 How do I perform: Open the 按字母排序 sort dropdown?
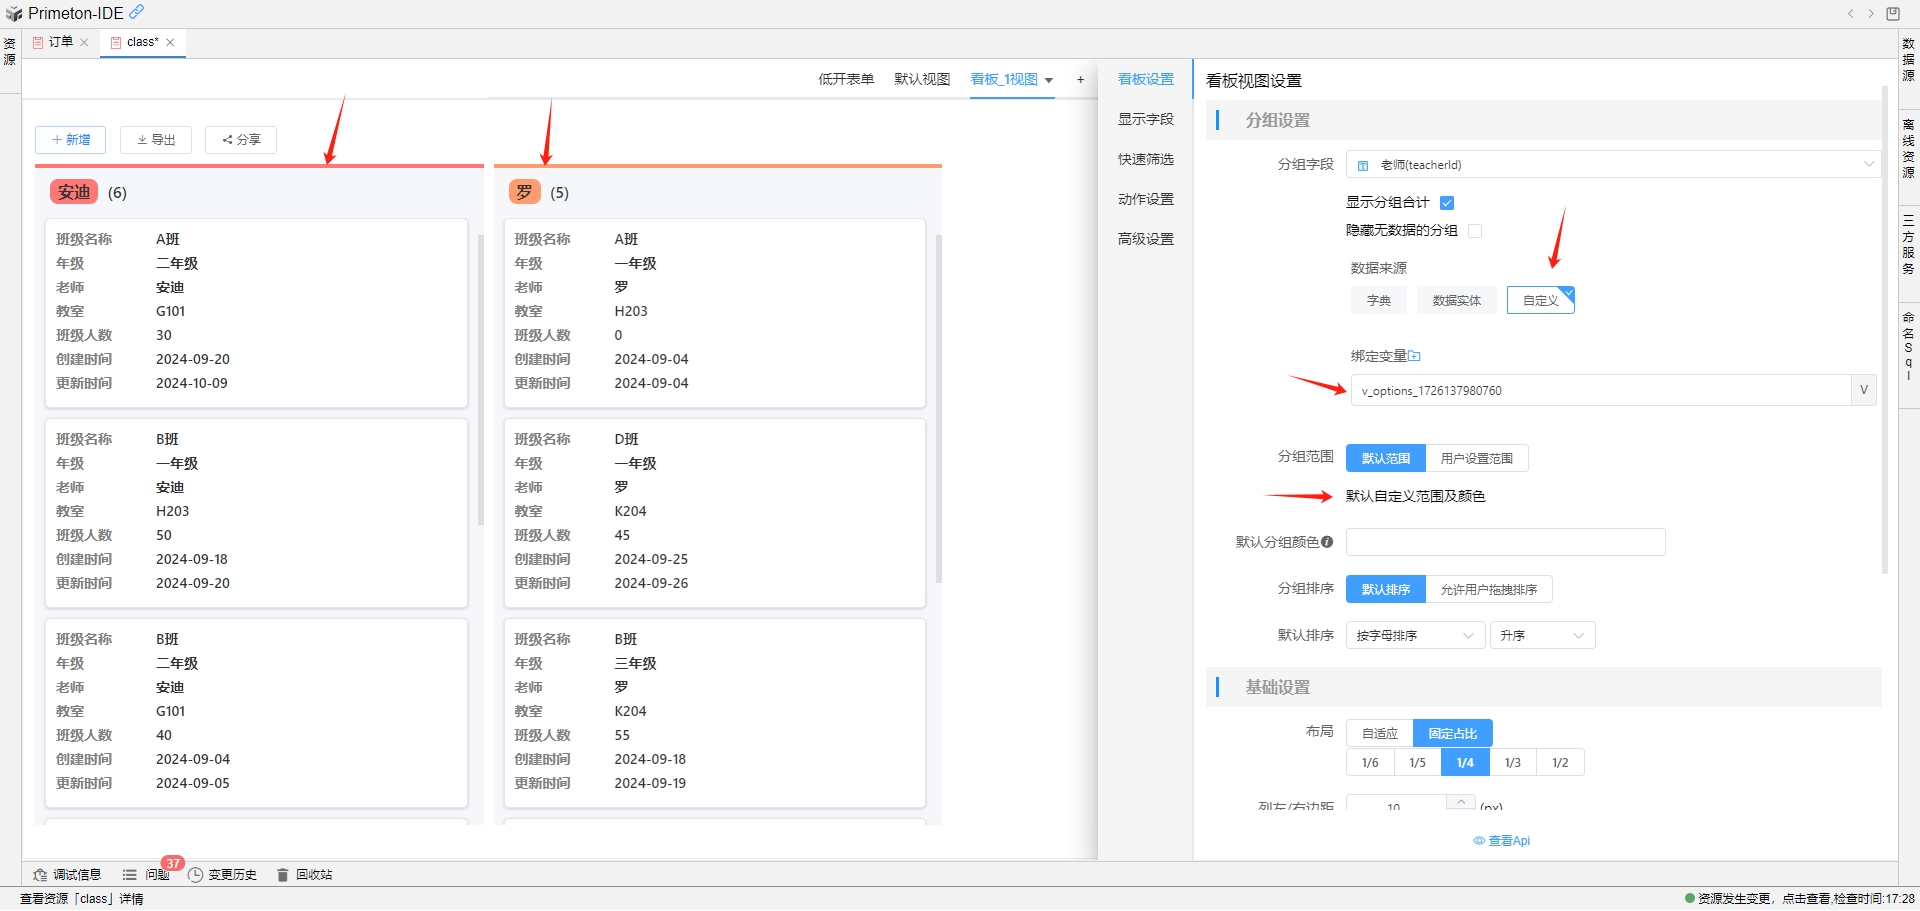[1414, 636]
